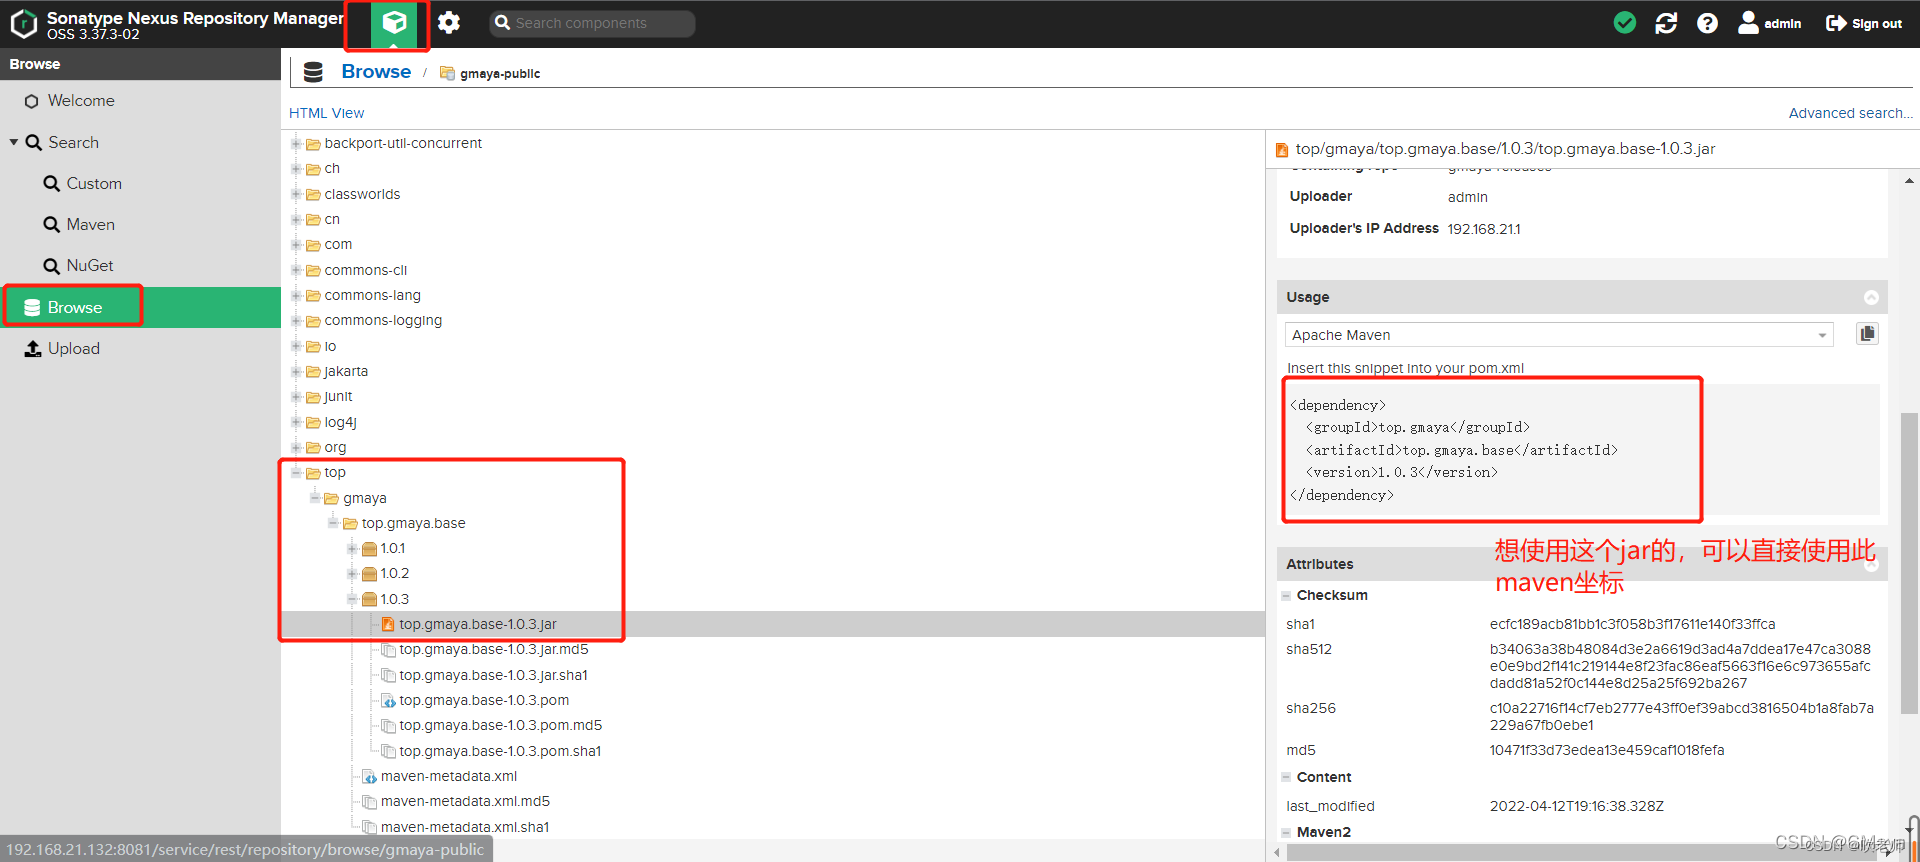Open the Administration gear icon
The image size is (1920, 862).
[x=449, y=22]
